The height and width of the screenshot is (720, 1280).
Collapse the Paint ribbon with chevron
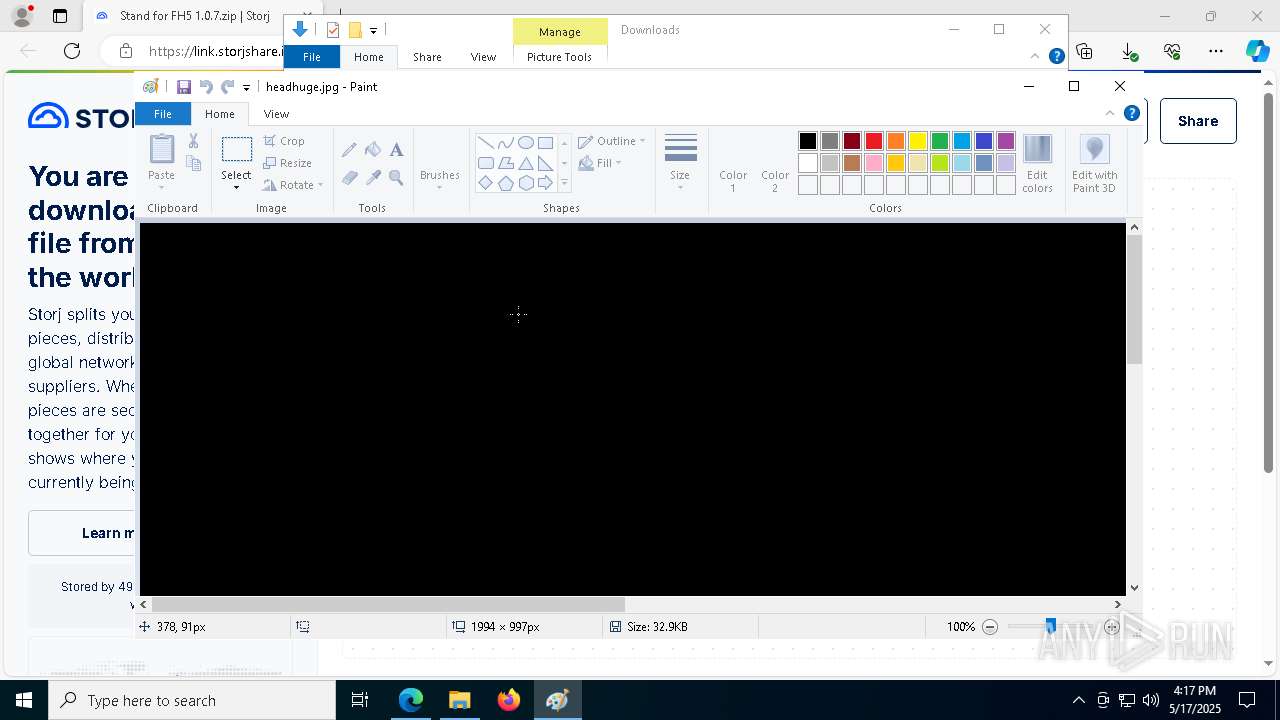1109,113
